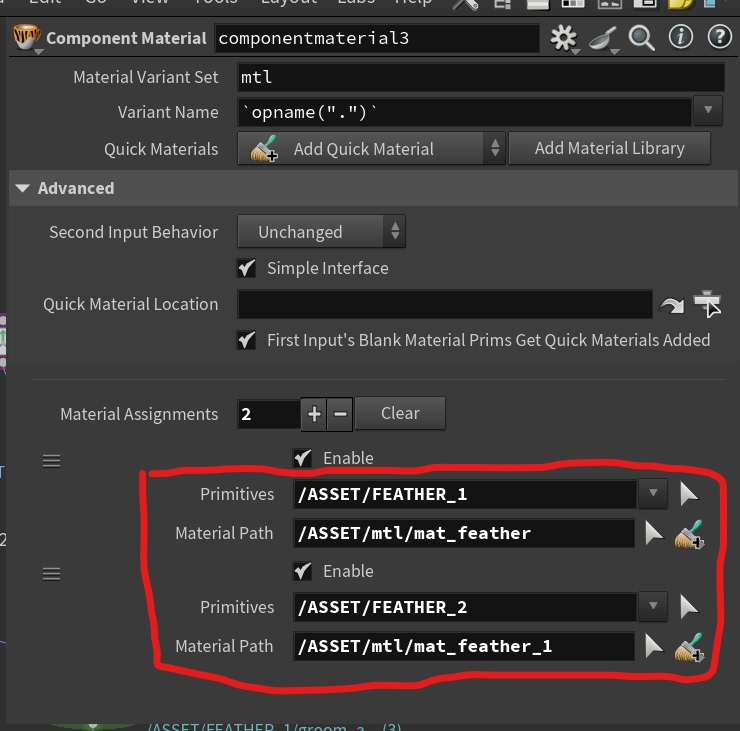
Task: Open the Variant Name dropdown arrow
Action: click(708, 112)
